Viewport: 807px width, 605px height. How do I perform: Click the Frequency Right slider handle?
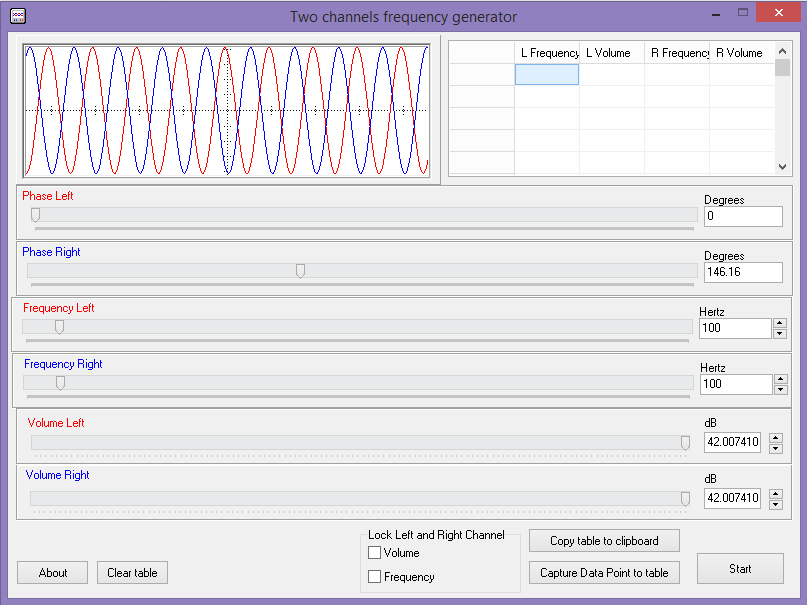point(61,383)
